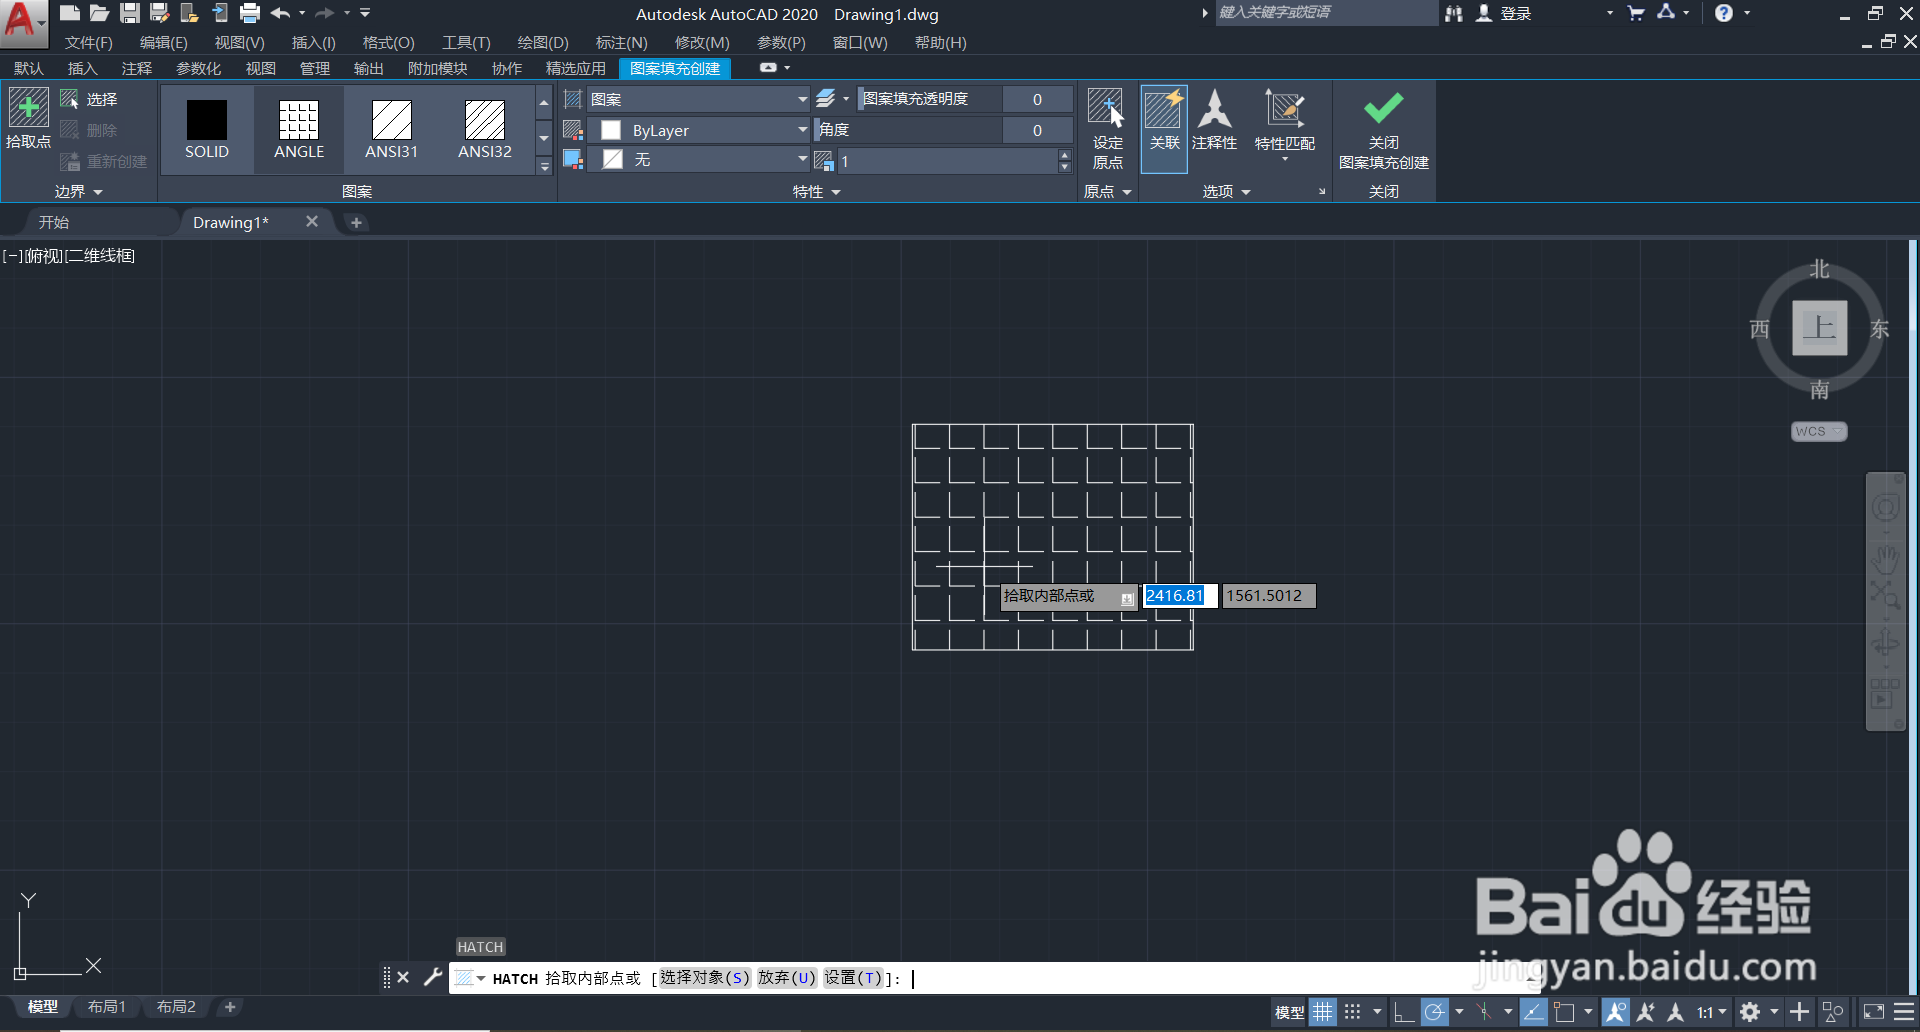
Task: Click the binoculars search icon
Action: click(1454, 13)
